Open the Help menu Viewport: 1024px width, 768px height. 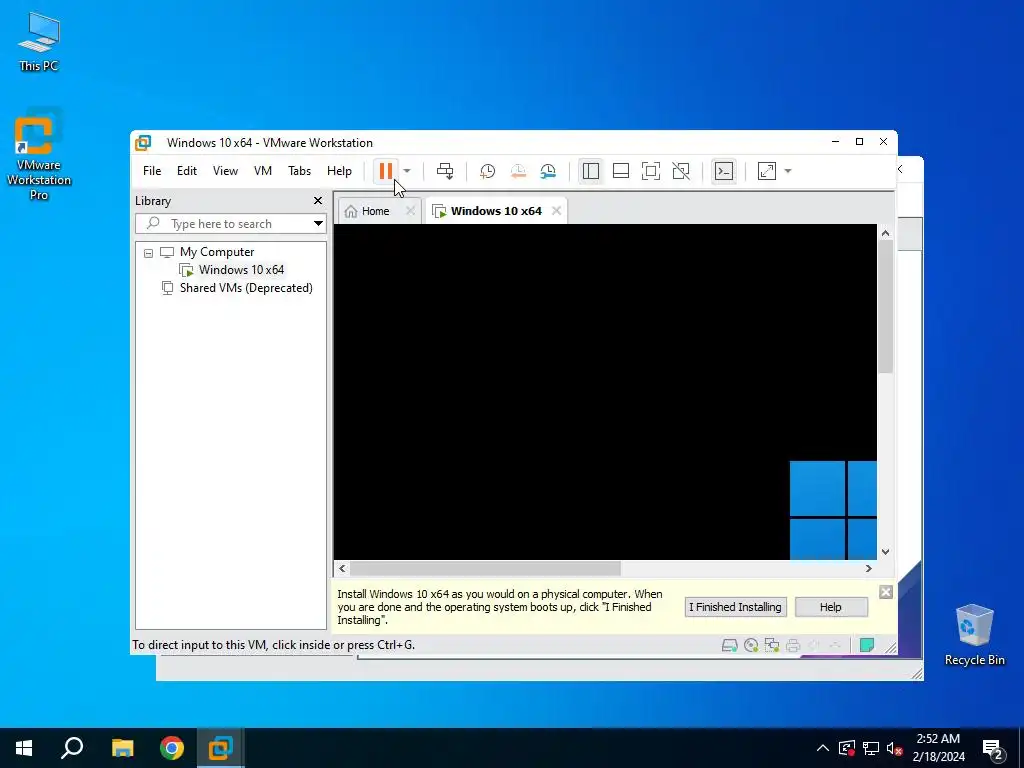(340, 171)
